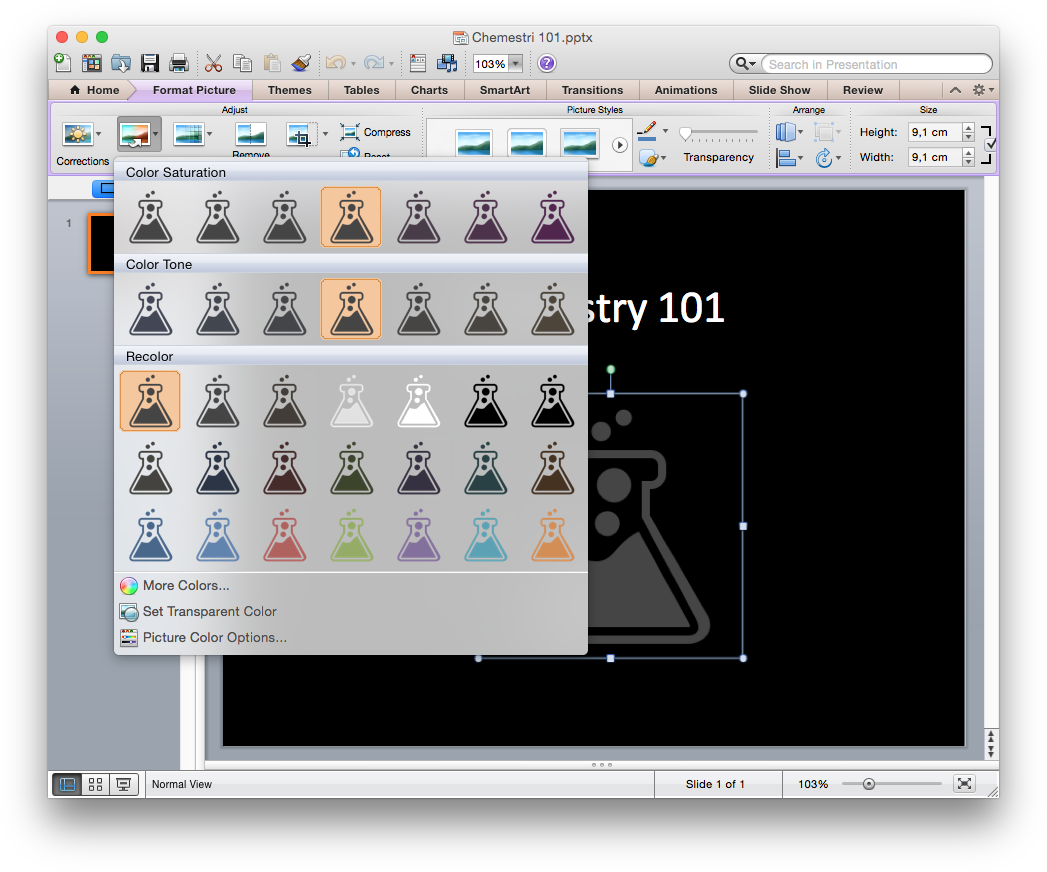Viewport: 1047px width, 872px height.
Task: Select the light green recolor flask
Action: click(351, 535)
